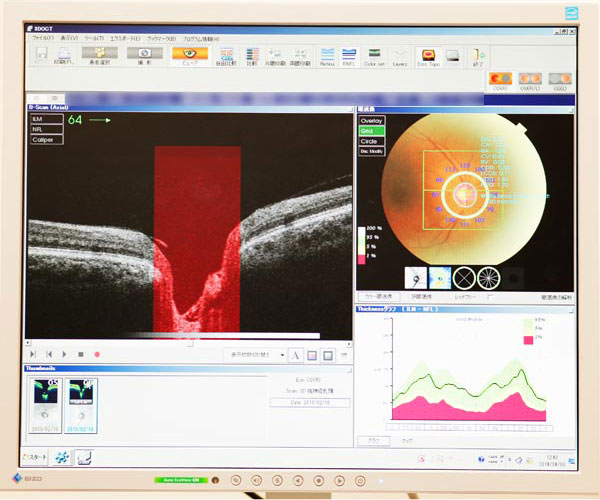Screen dimensions: 600x500
Task: Click the comparison list icon
Action: click(252, 57)
